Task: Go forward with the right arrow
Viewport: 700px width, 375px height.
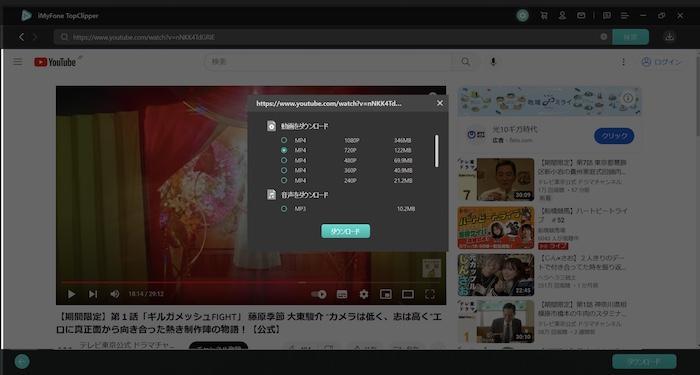Action: [x=35, y=37]
